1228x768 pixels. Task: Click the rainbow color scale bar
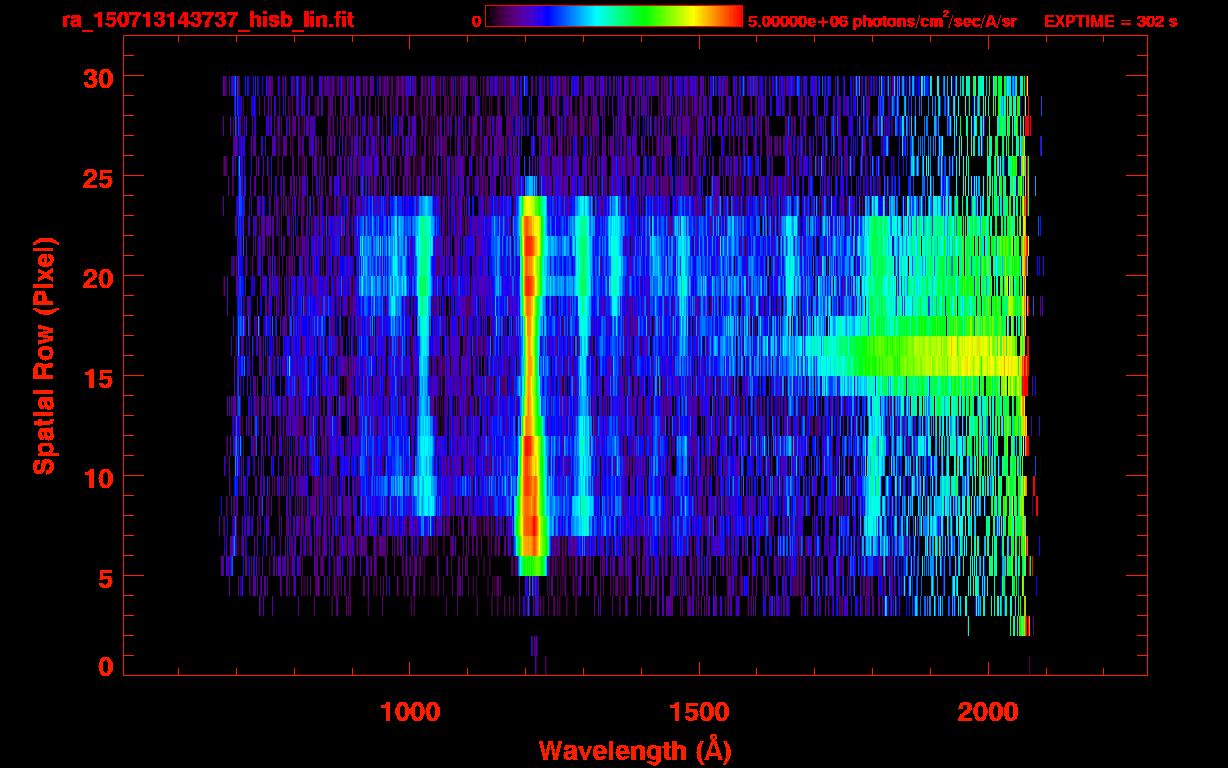tap(614, 16)
